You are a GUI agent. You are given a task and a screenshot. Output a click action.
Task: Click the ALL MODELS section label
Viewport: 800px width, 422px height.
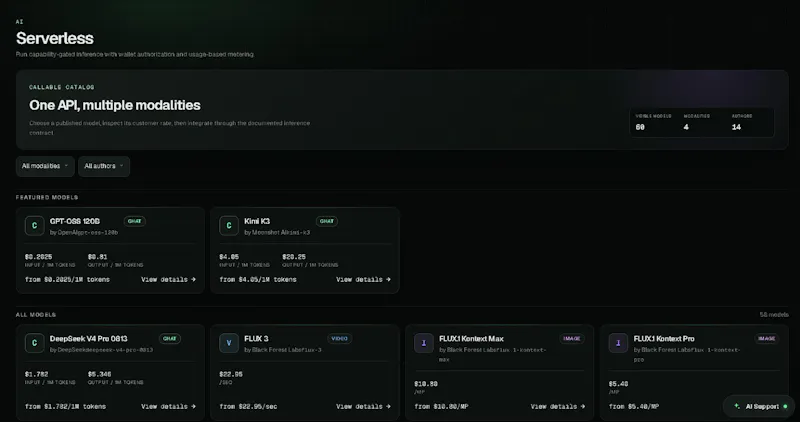click(36, 315)
